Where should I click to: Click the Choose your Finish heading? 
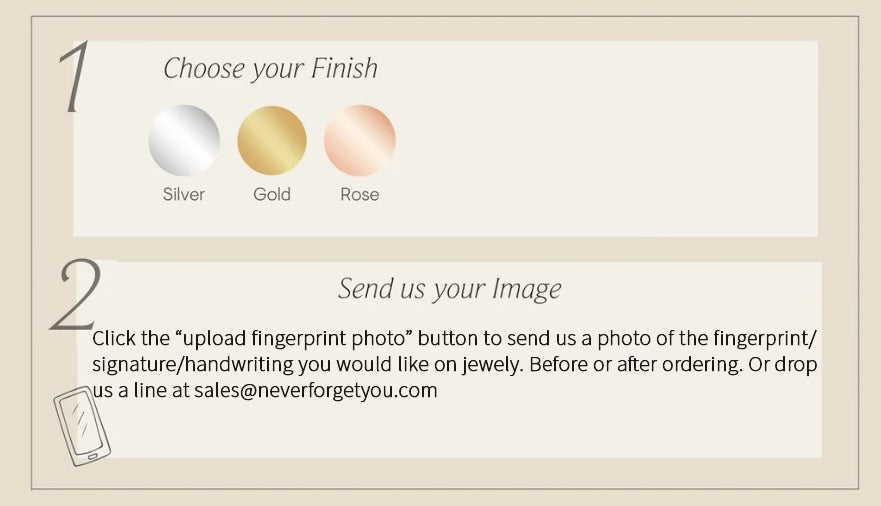(x=270, y=69)
